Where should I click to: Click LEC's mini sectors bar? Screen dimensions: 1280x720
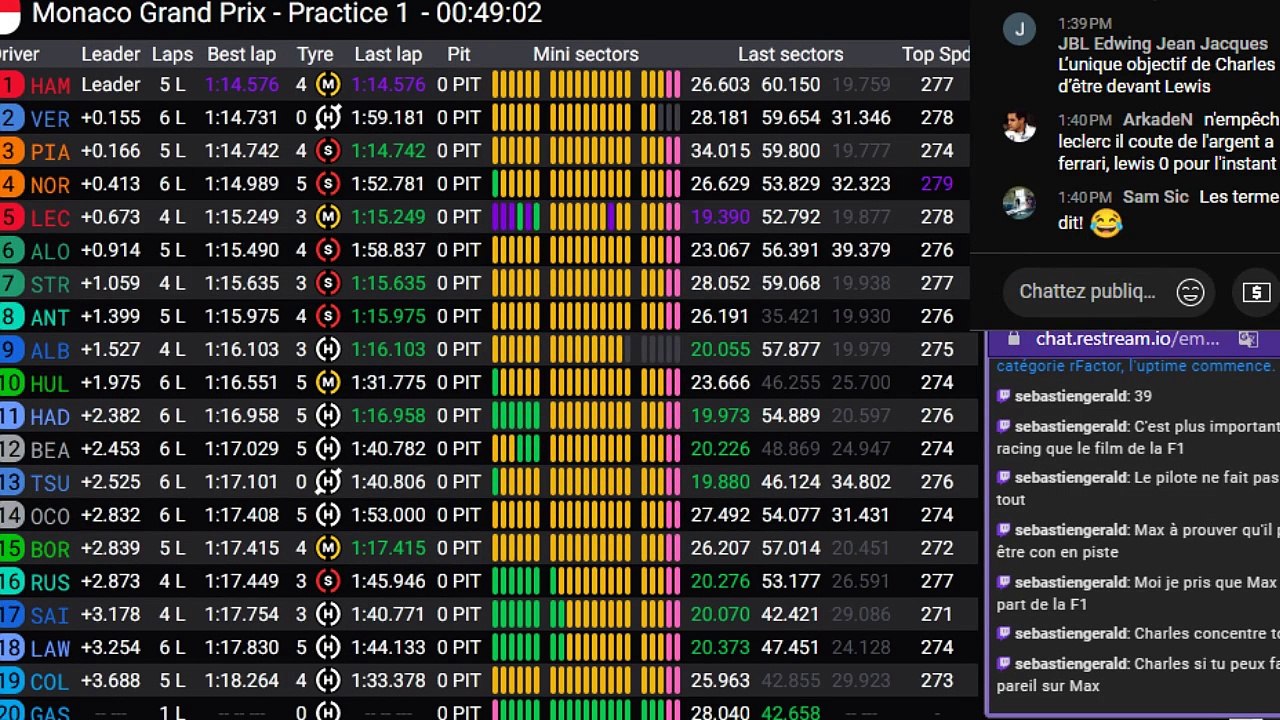pos(586,217)
